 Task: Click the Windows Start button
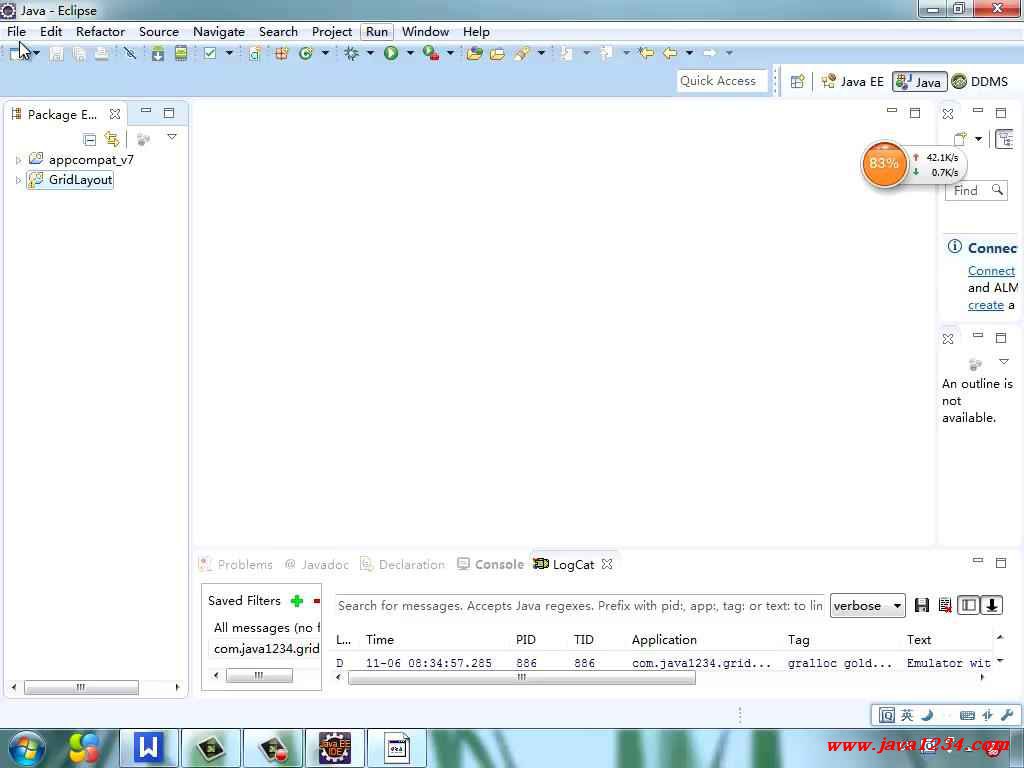pyautogui.click(x=25, y=748)
